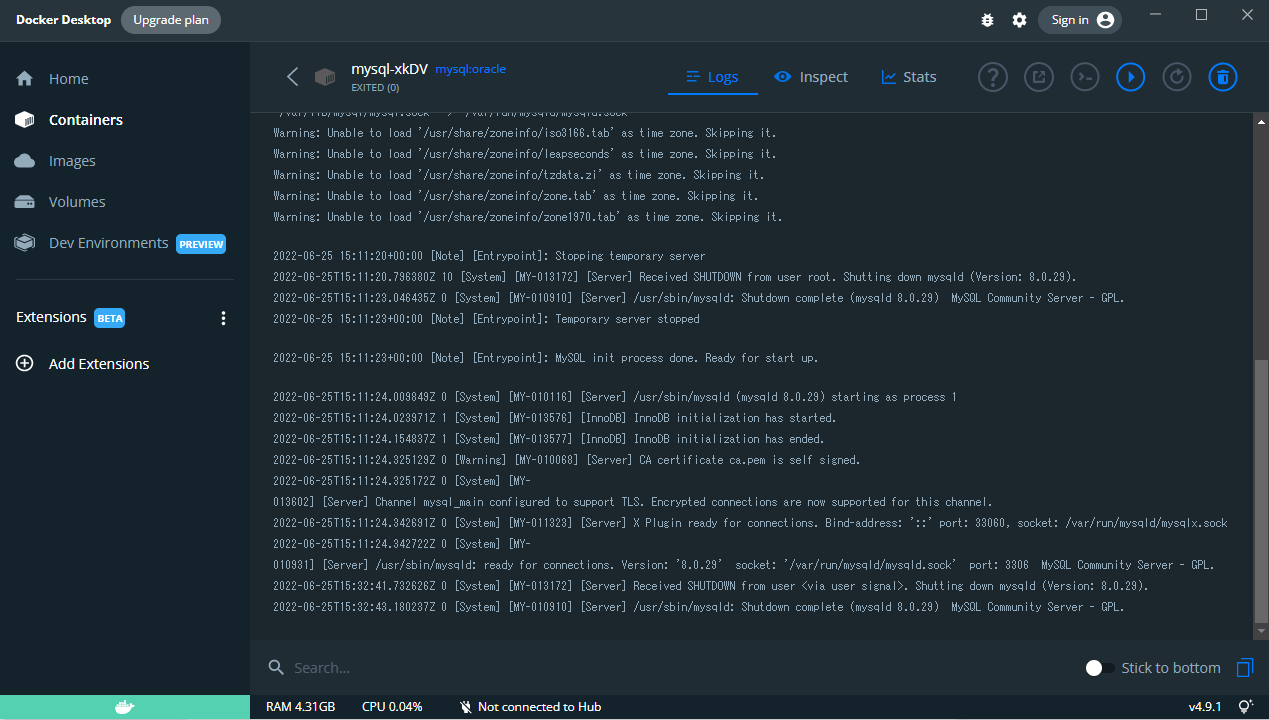Maximize the Docker Desktop window
1269x720 pixels.
(x=1201, y=14)
